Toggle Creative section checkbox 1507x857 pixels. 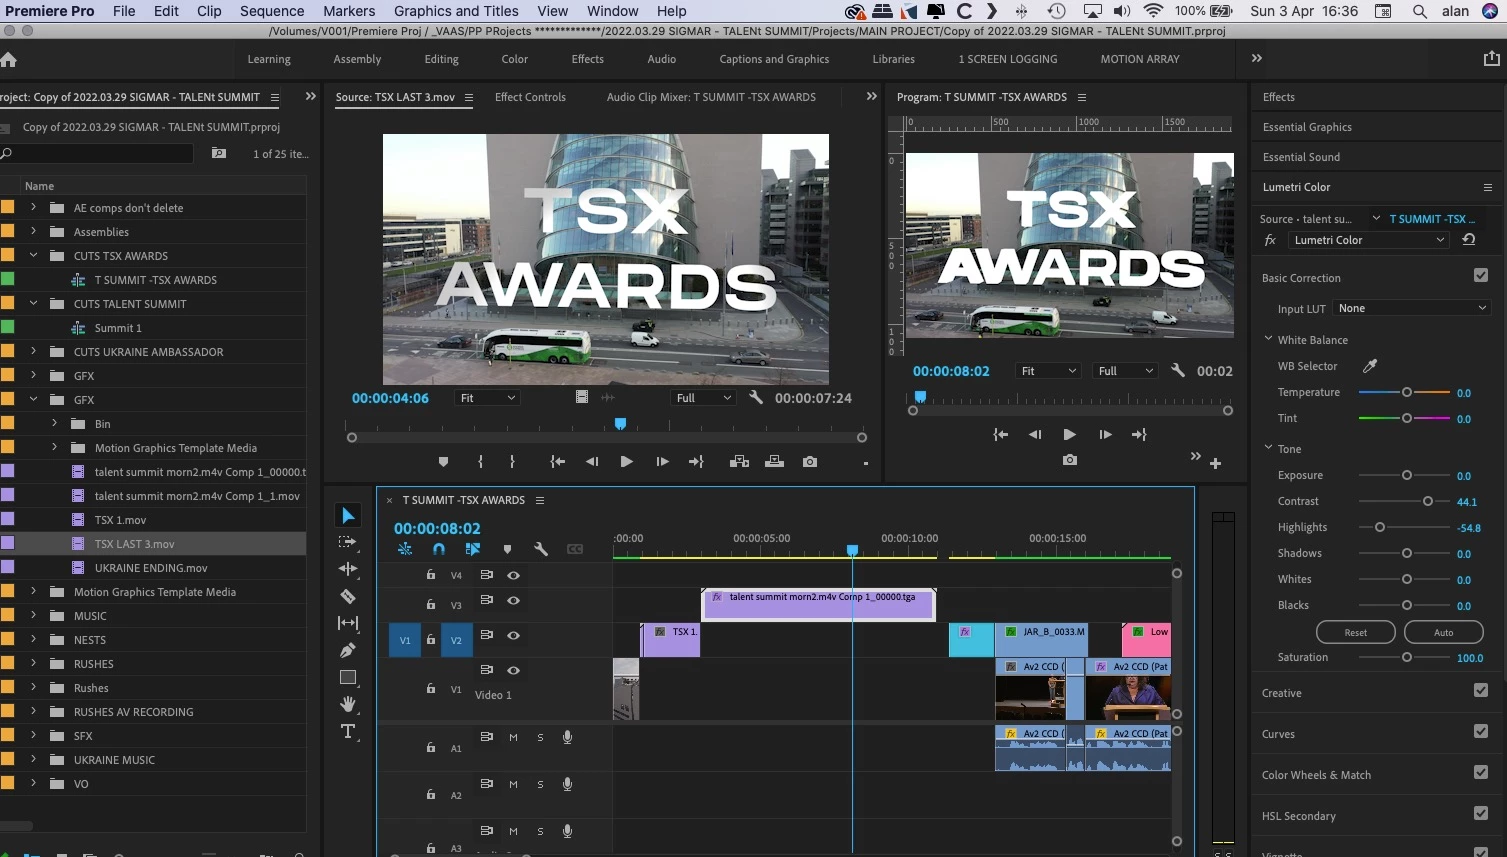1481,690
